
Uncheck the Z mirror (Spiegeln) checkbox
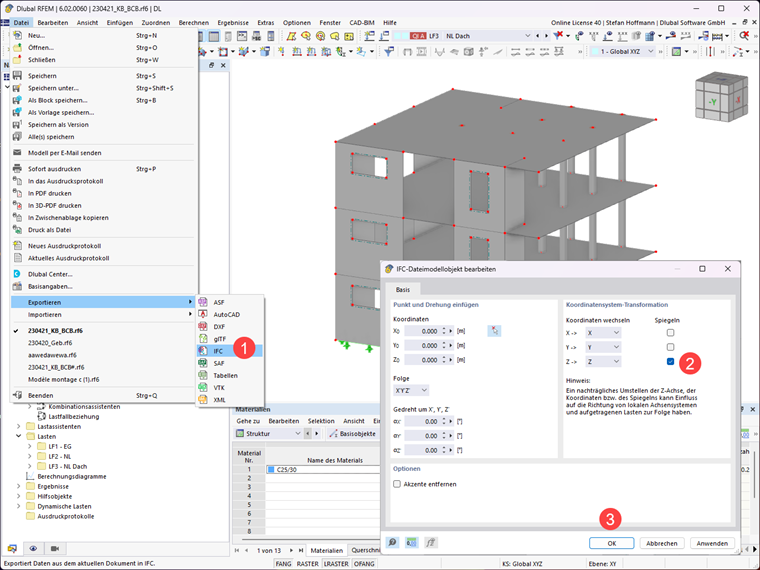(670, 361)
